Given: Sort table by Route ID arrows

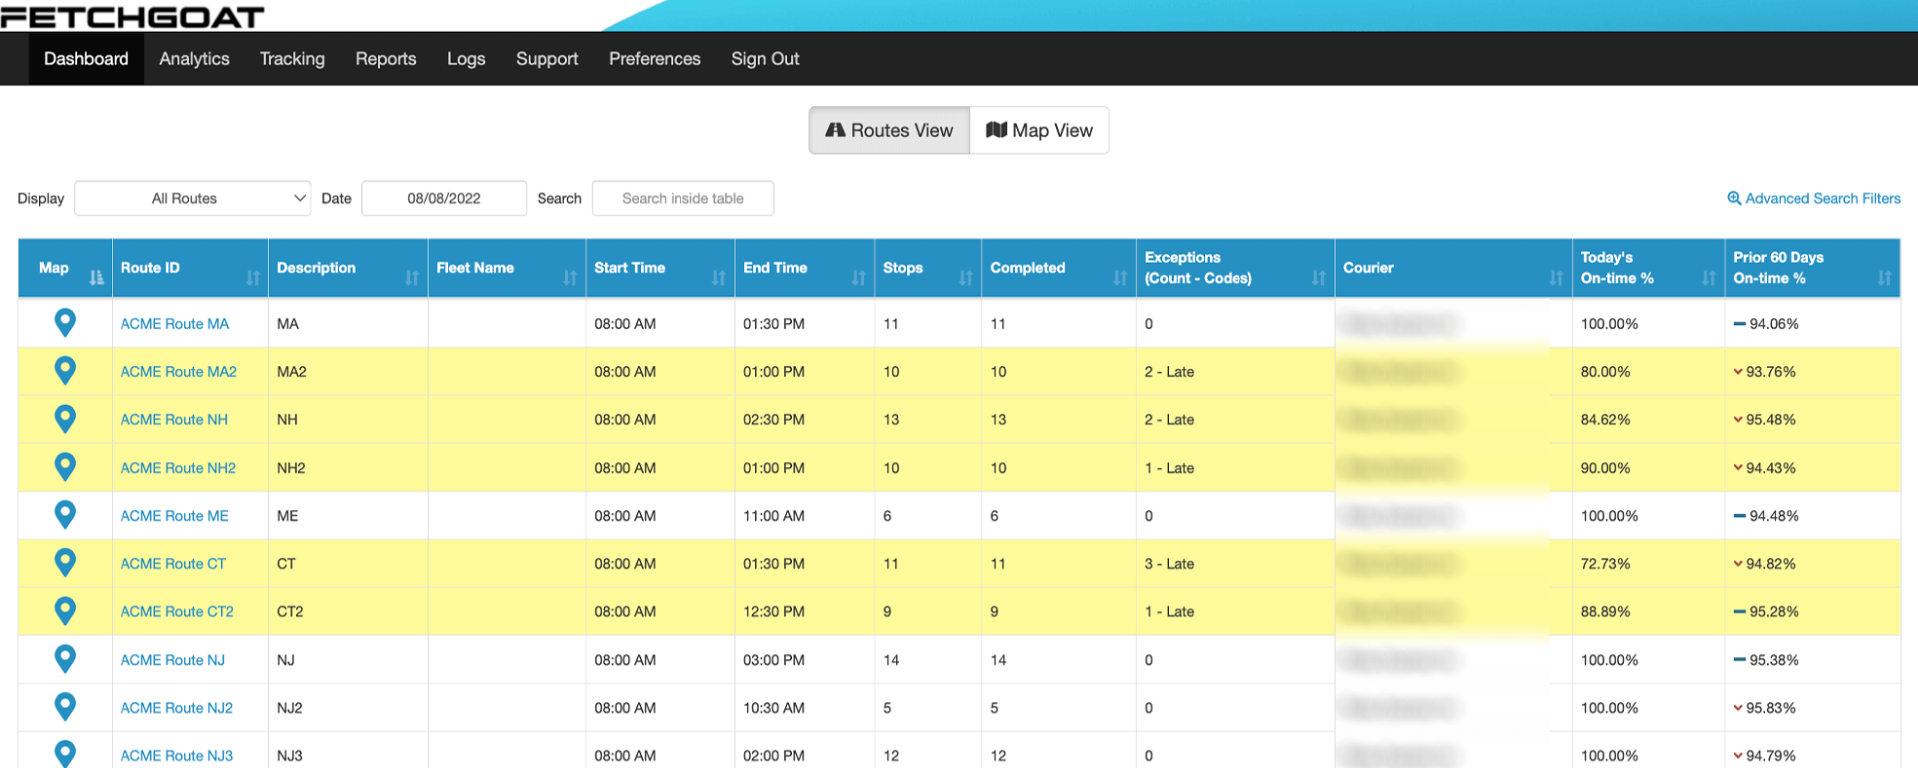Looking at the screenshot, I should [x=253, y=278].
